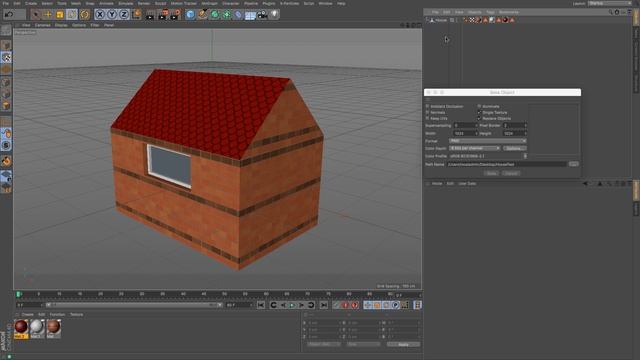Uncheck the Single Texture checkbox
640x360 pixels.
coord(479,112)
